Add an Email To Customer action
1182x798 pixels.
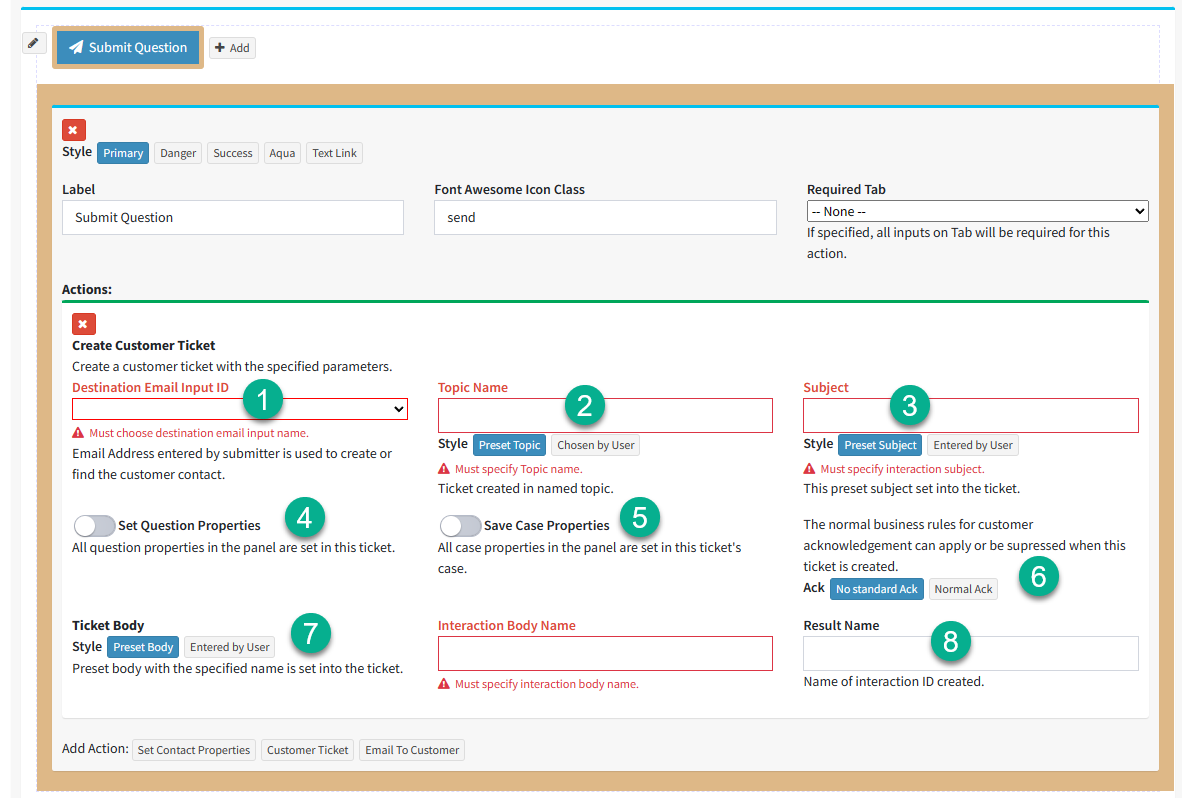tap(412, 751)
